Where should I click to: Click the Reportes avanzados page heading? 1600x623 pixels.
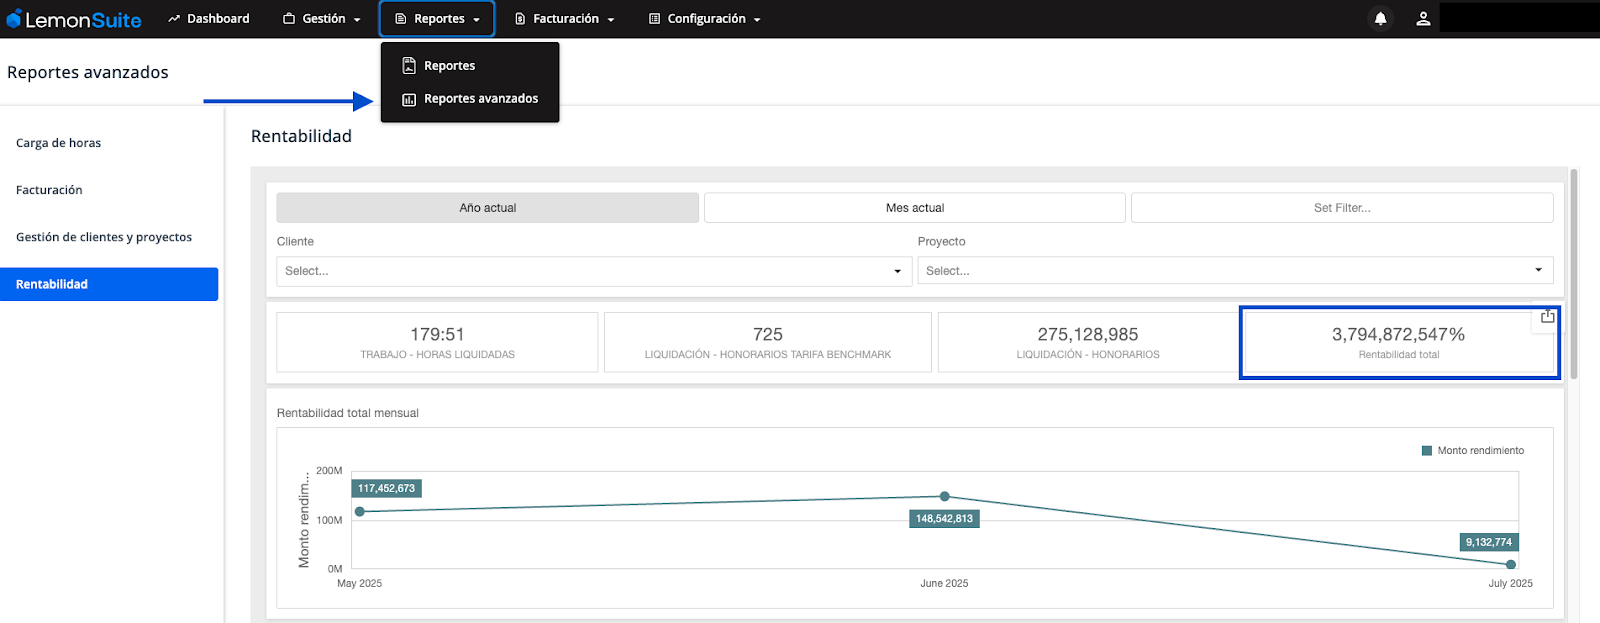pyautogui.click(x=88, y=72)
